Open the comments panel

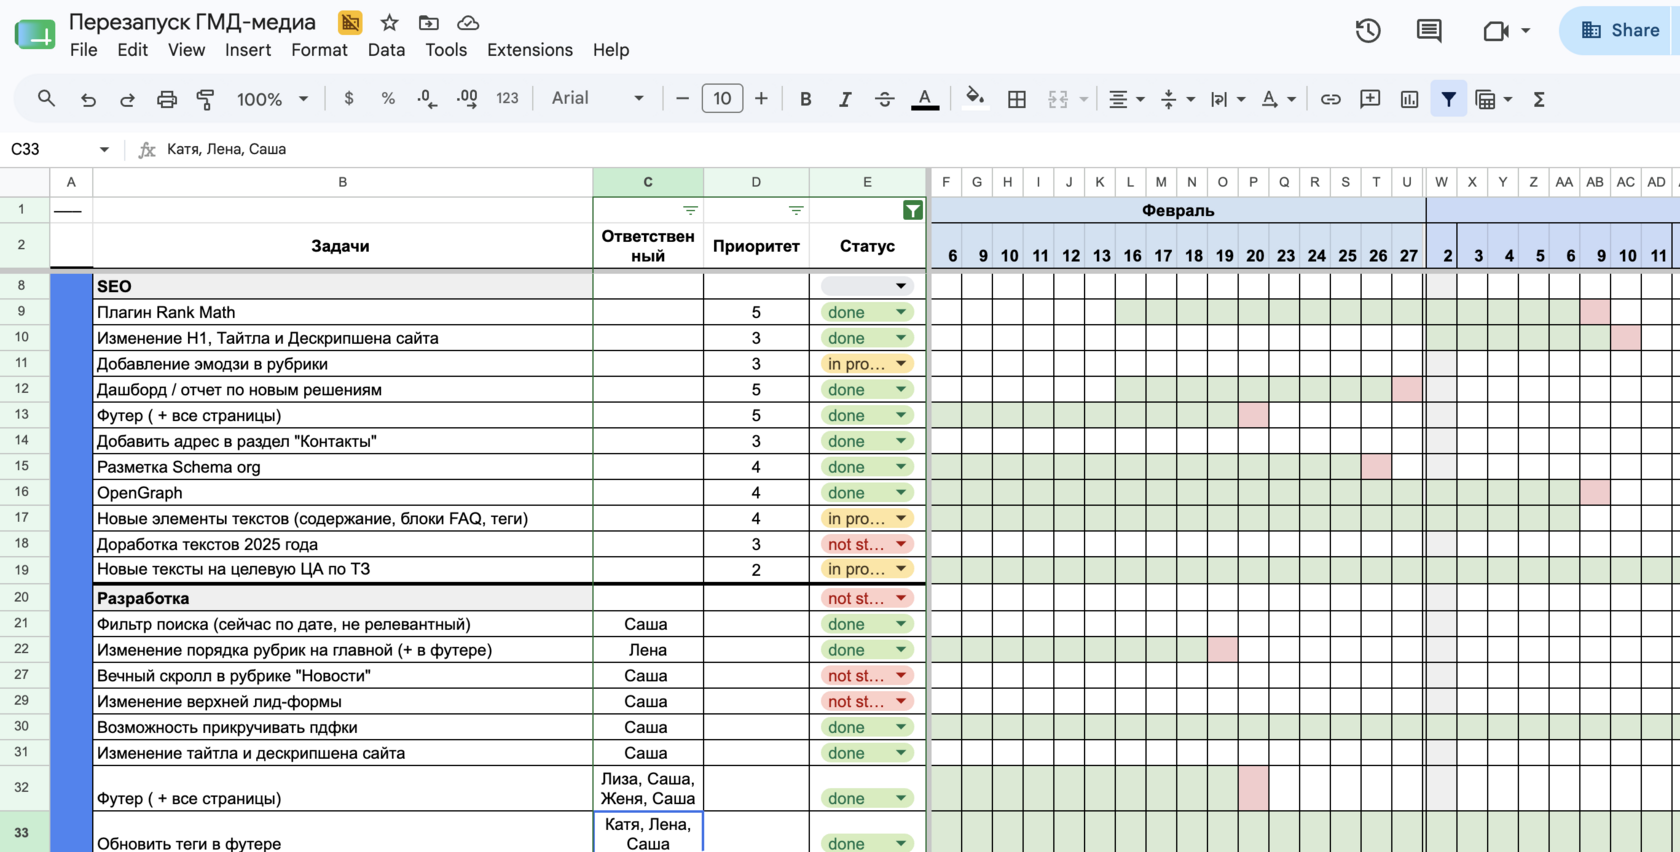(x=1429, y=31)
